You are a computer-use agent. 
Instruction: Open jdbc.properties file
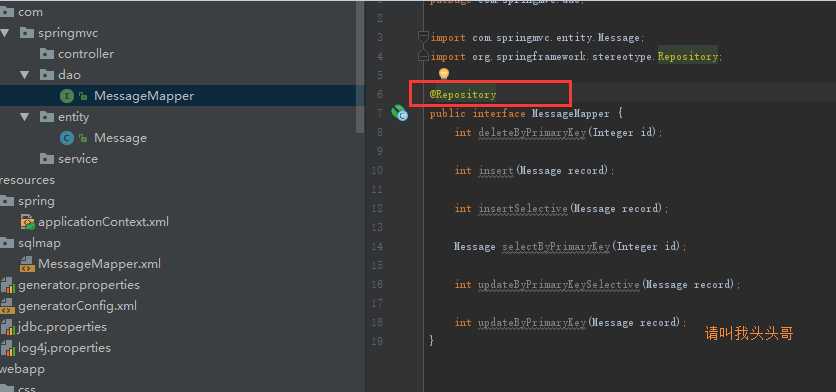62,327
